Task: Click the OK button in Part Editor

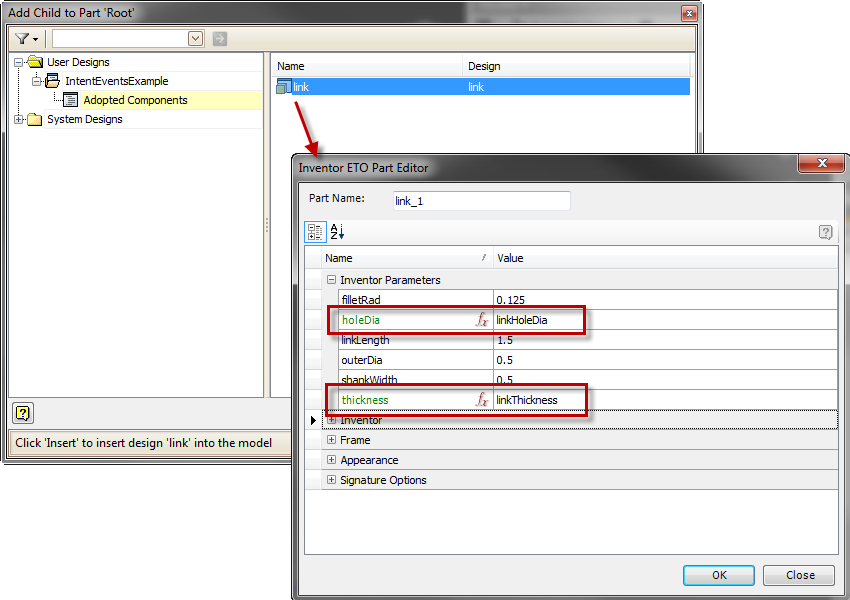Action: [x=719, y=575]
